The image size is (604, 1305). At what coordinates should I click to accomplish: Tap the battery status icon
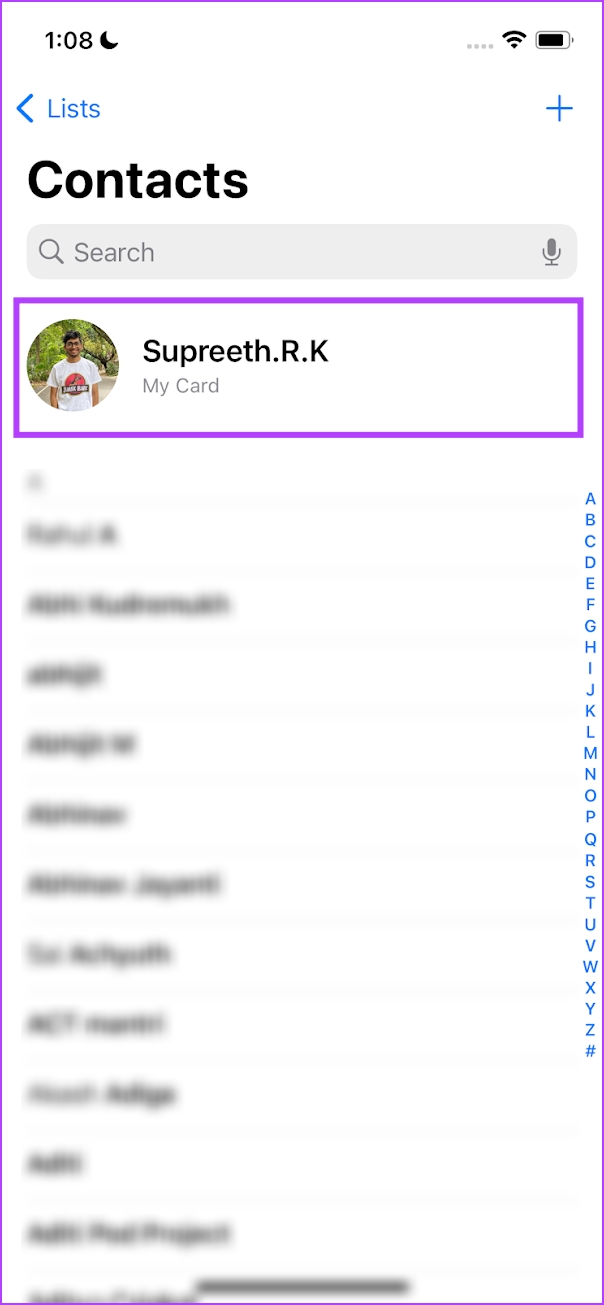click(x=554, y=40)
